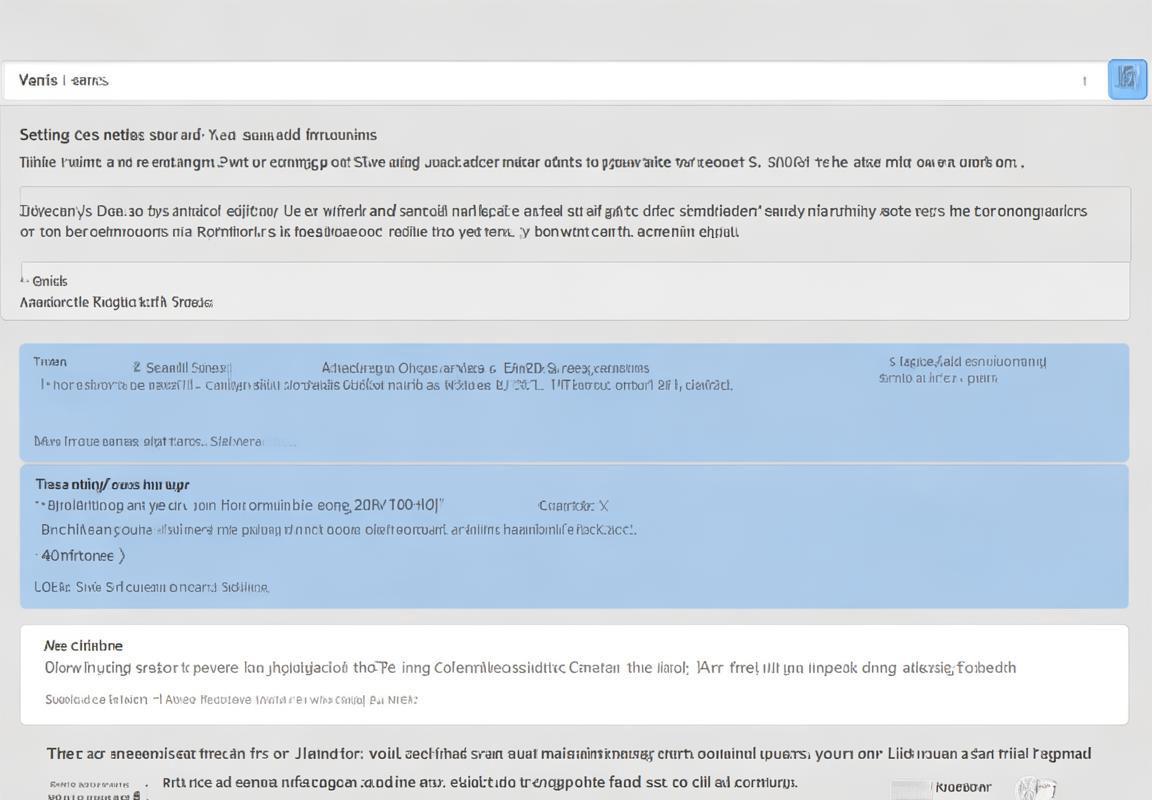
Task: Click the gray thumbnail left of bottom-right label
Action: click(x=909, y=789)
